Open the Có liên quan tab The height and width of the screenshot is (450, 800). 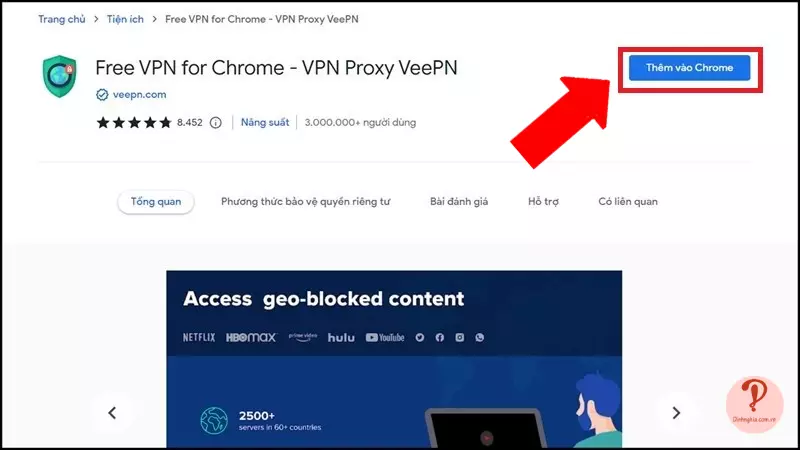click(x=628, y=202)
